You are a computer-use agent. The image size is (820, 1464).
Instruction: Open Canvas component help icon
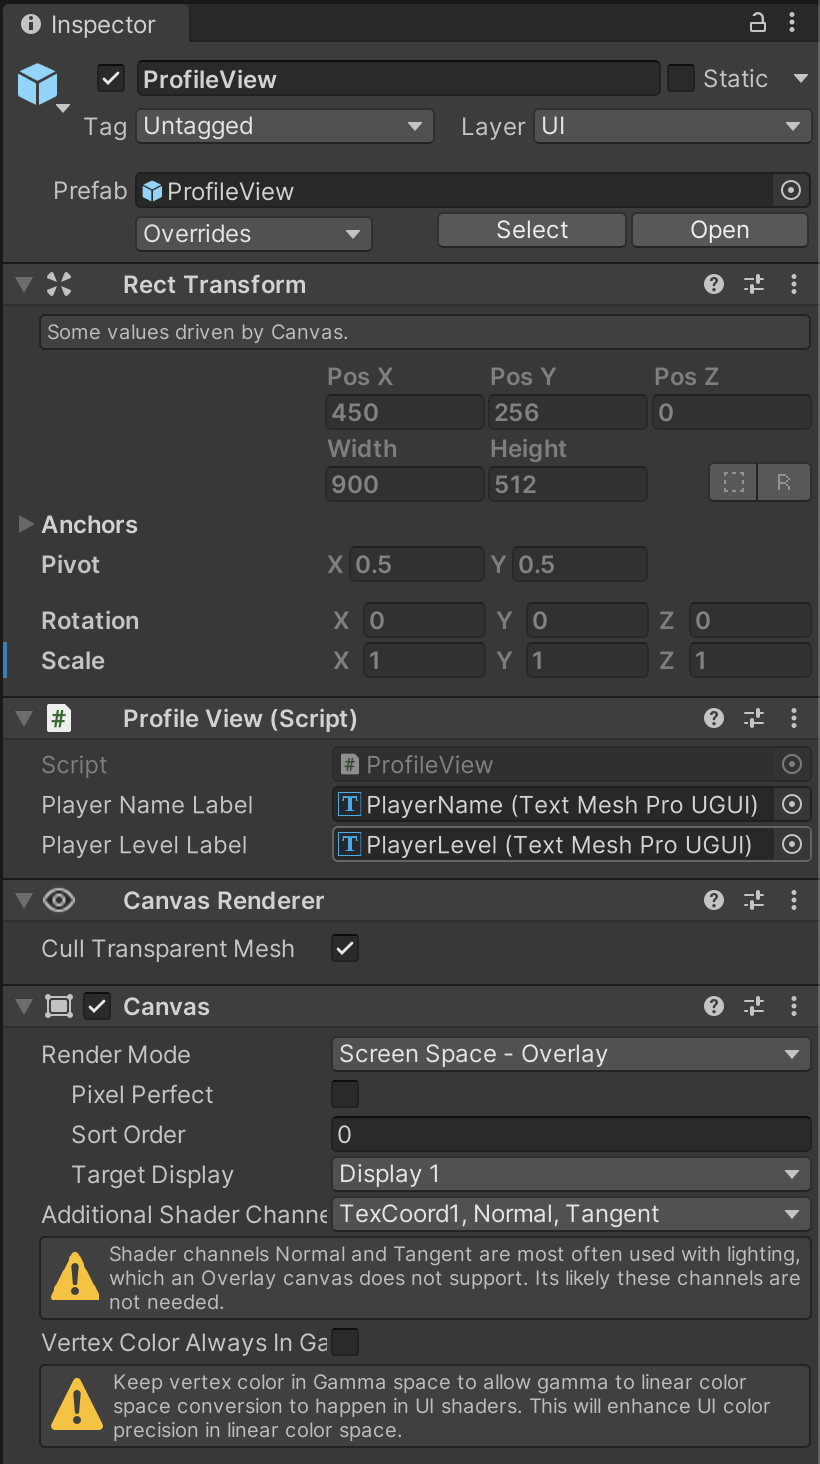coord(714,1006)
